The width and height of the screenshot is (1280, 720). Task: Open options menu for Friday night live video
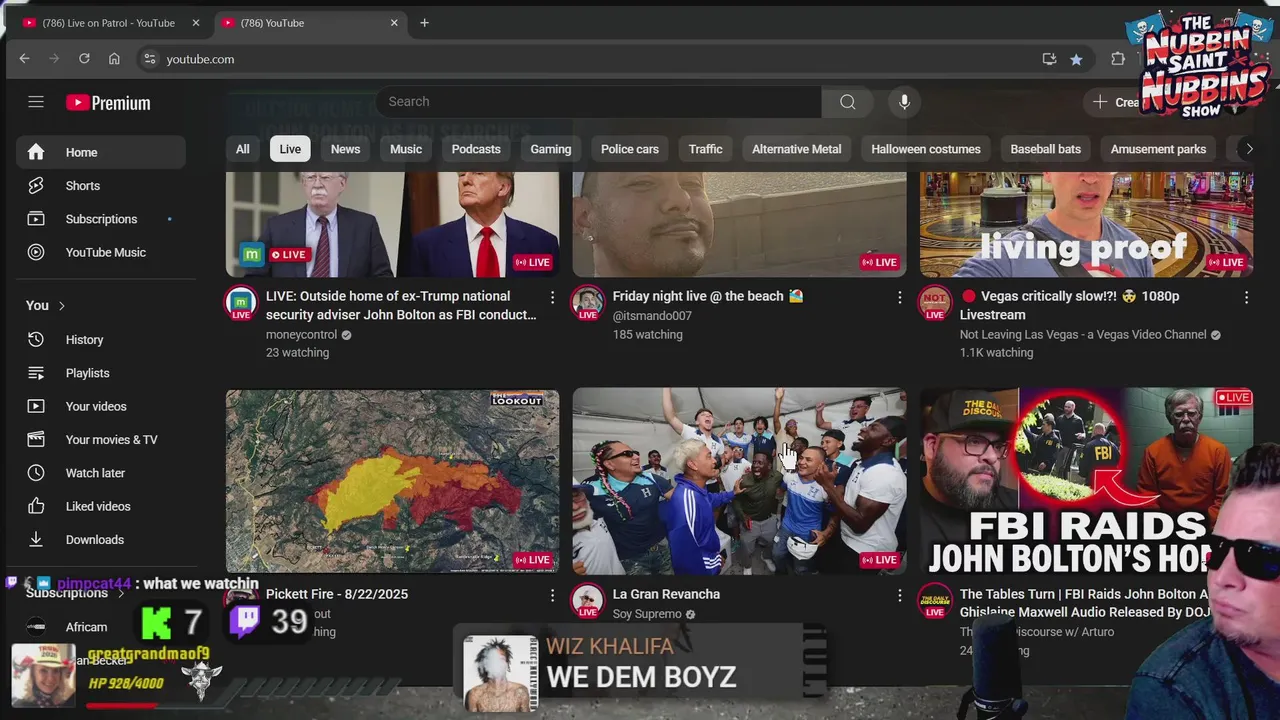pos(899,297)
